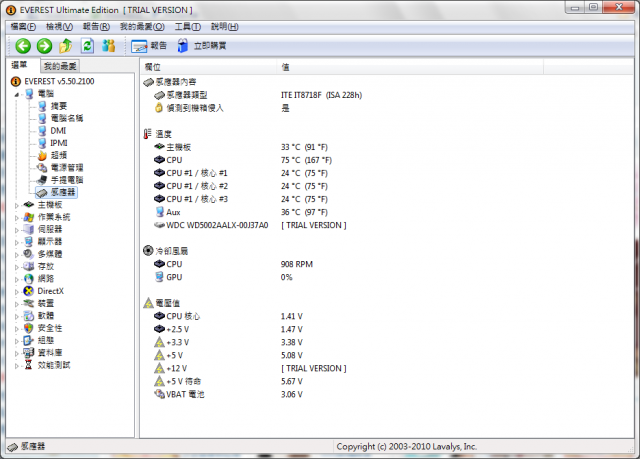Image resolution: width=640 pixels, height=459 pixels.
Task: Switch to the 選單 sidebar tab
Action: tap(19, 65)
